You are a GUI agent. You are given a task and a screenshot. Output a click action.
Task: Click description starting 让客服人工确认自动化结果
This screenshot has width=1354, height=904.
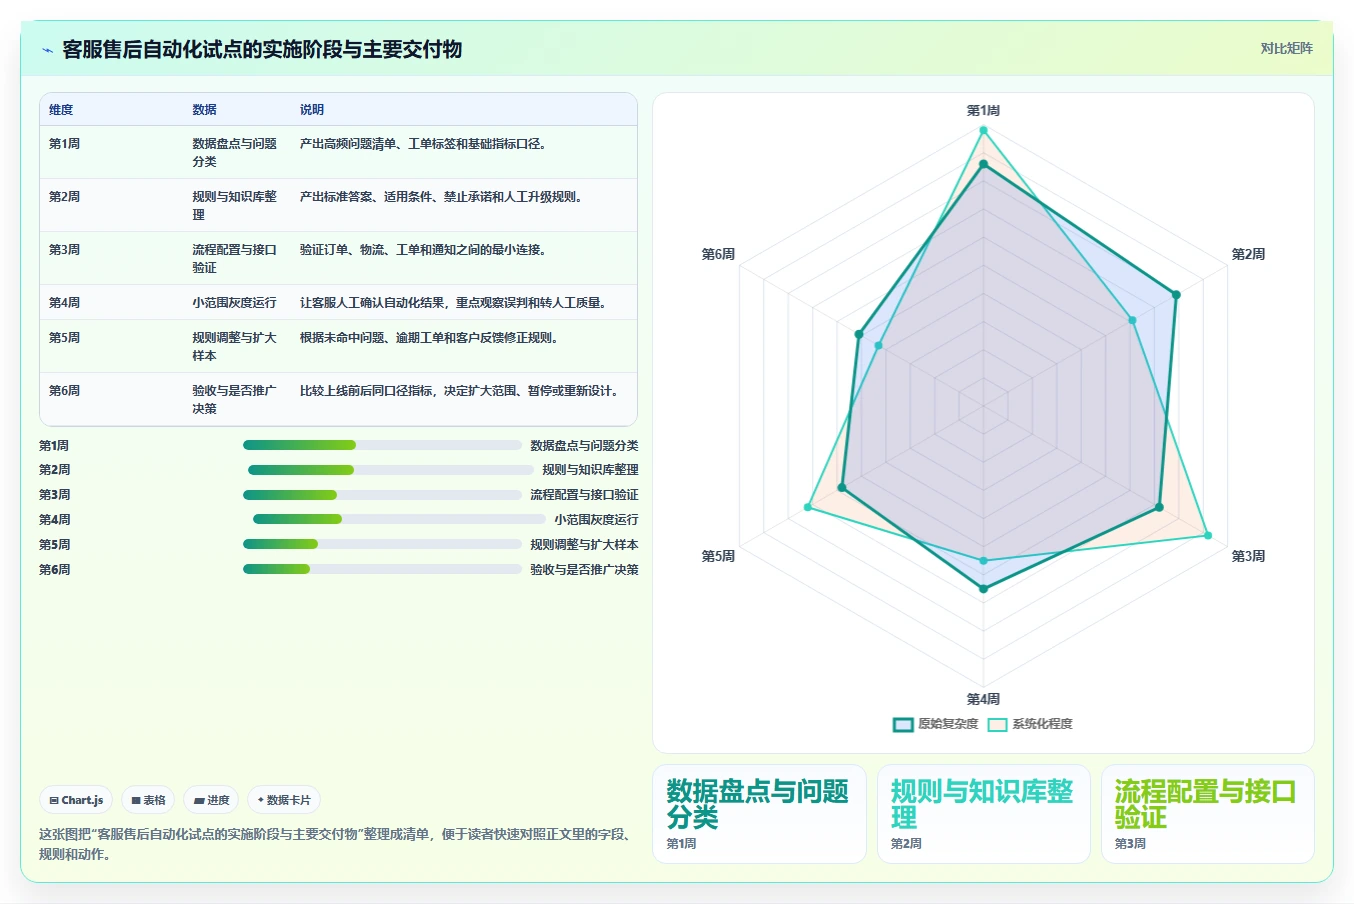pyautogui.click(x=453, y=302)
